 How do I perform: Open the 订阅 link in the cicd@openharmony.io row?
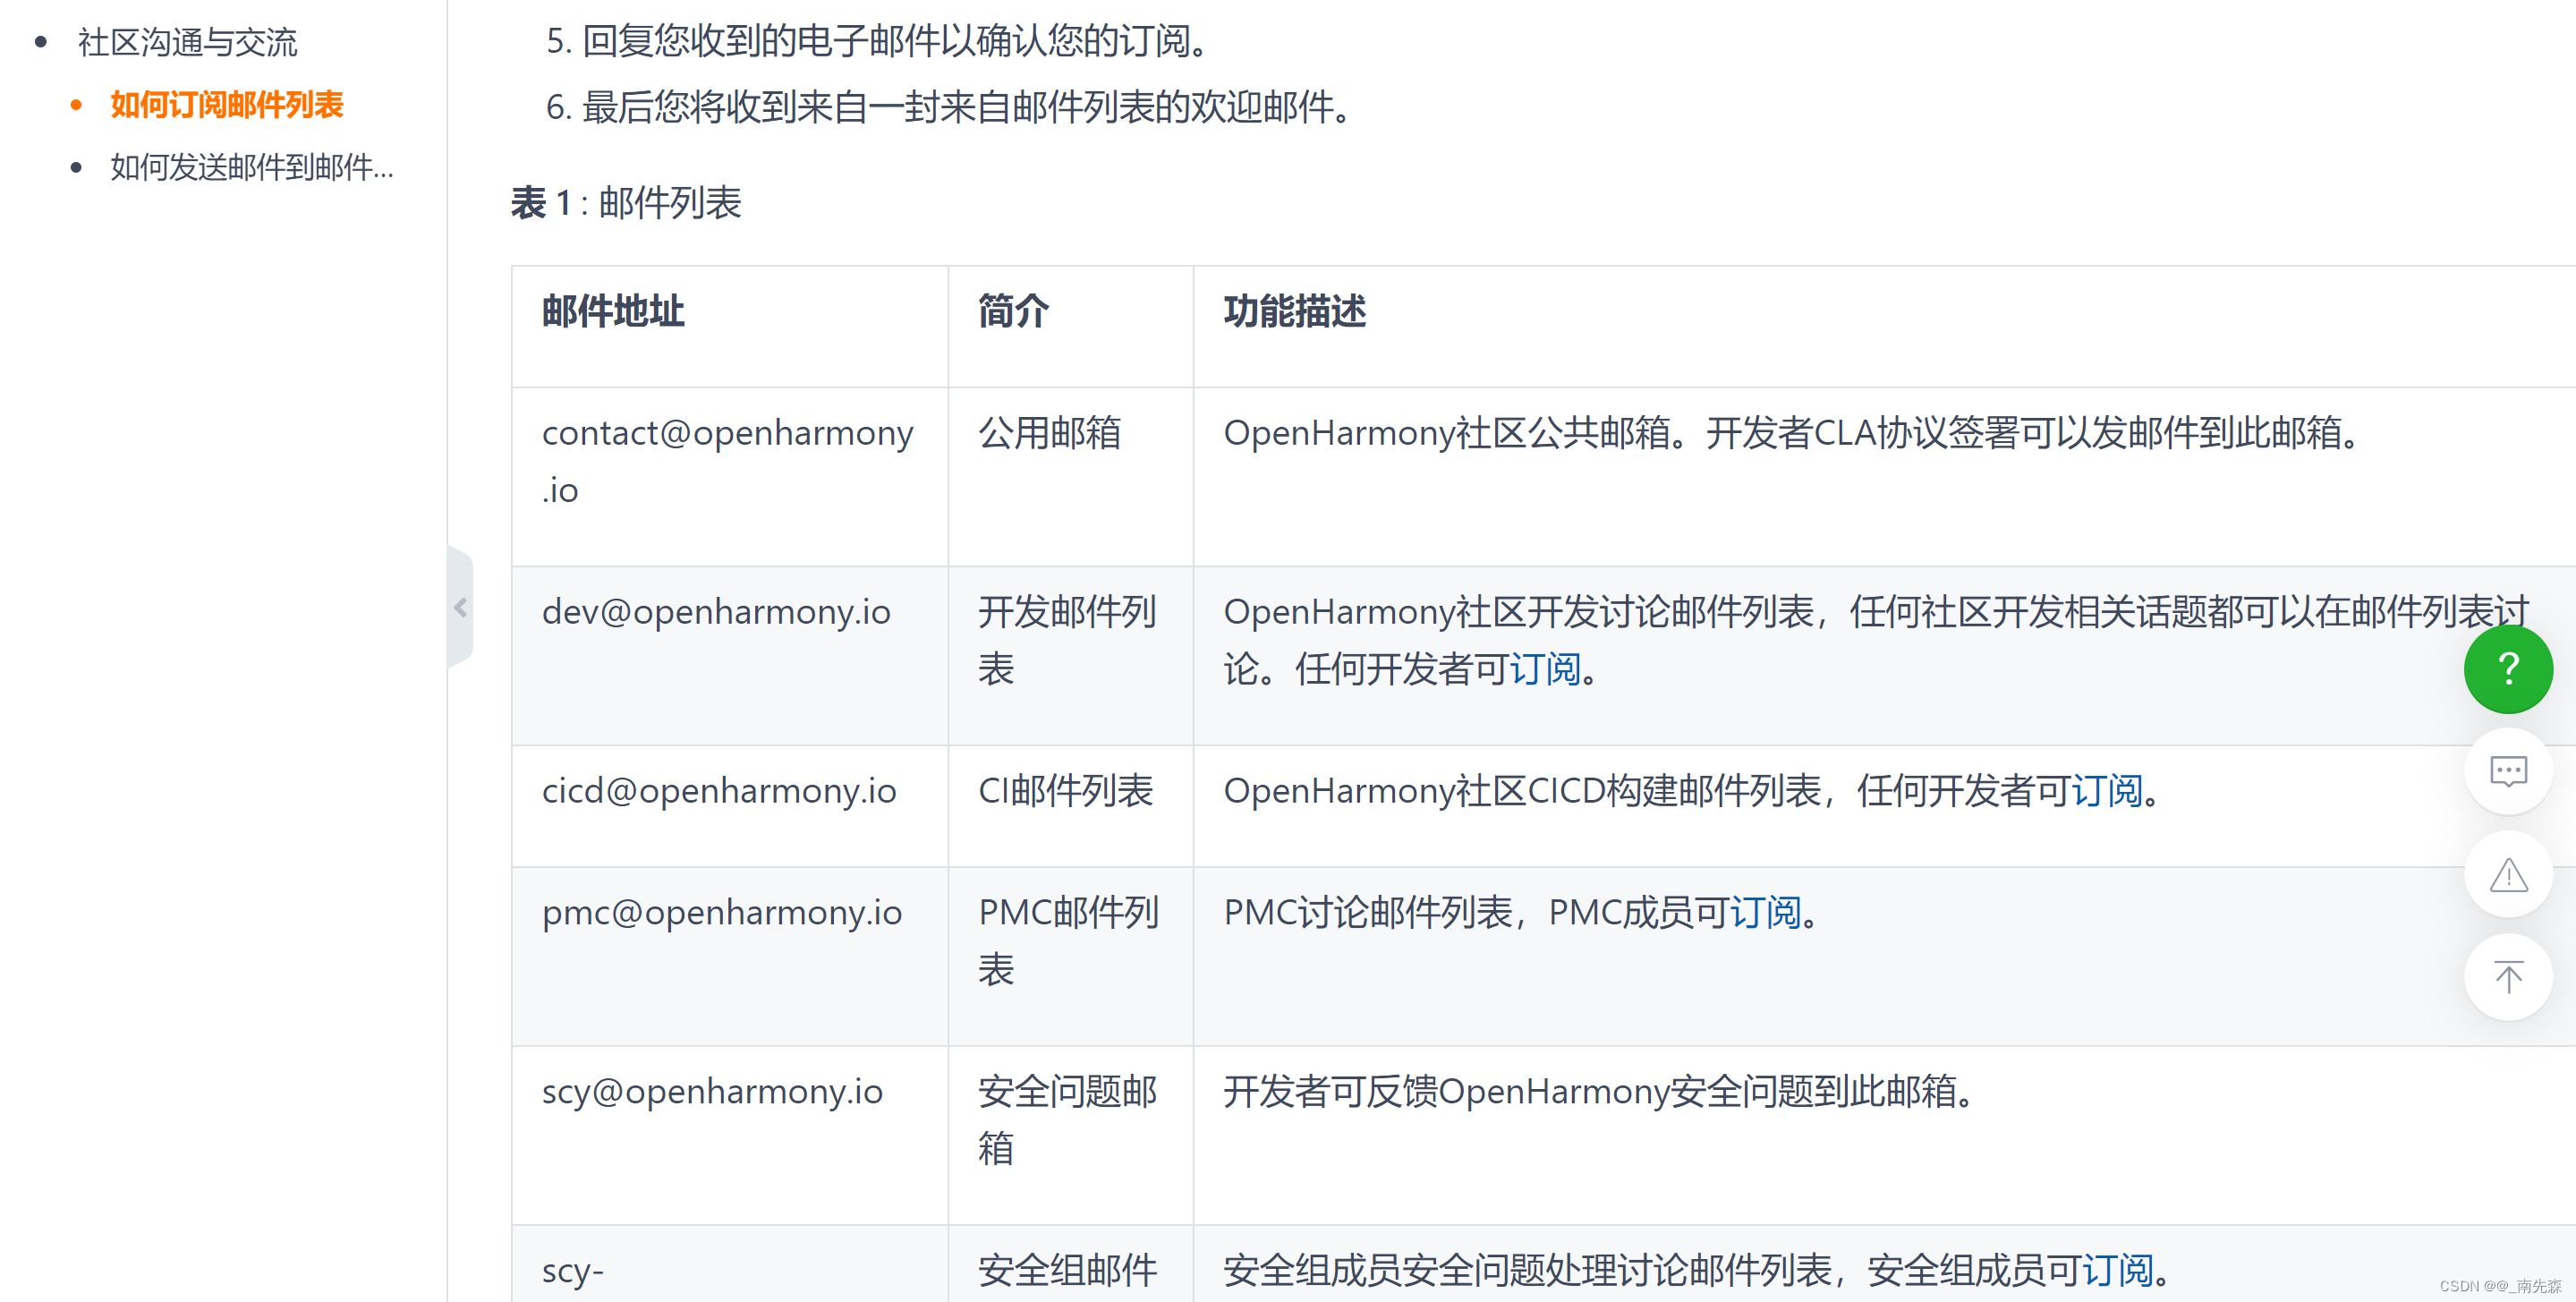tap(2106, 791)
